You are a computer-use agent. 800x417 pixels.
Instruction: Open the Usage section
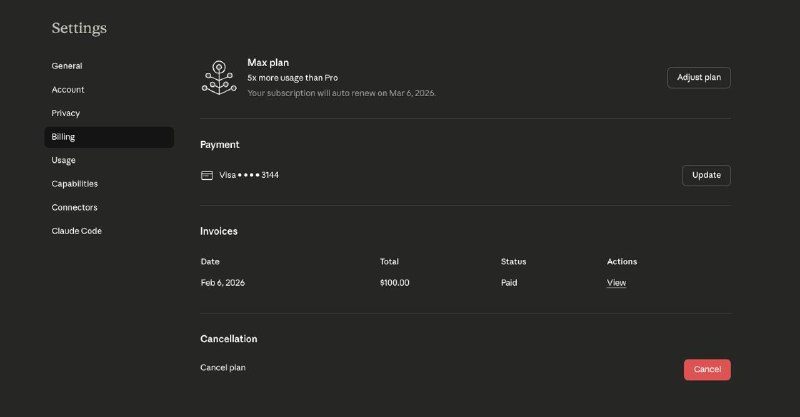coord(63,160)
